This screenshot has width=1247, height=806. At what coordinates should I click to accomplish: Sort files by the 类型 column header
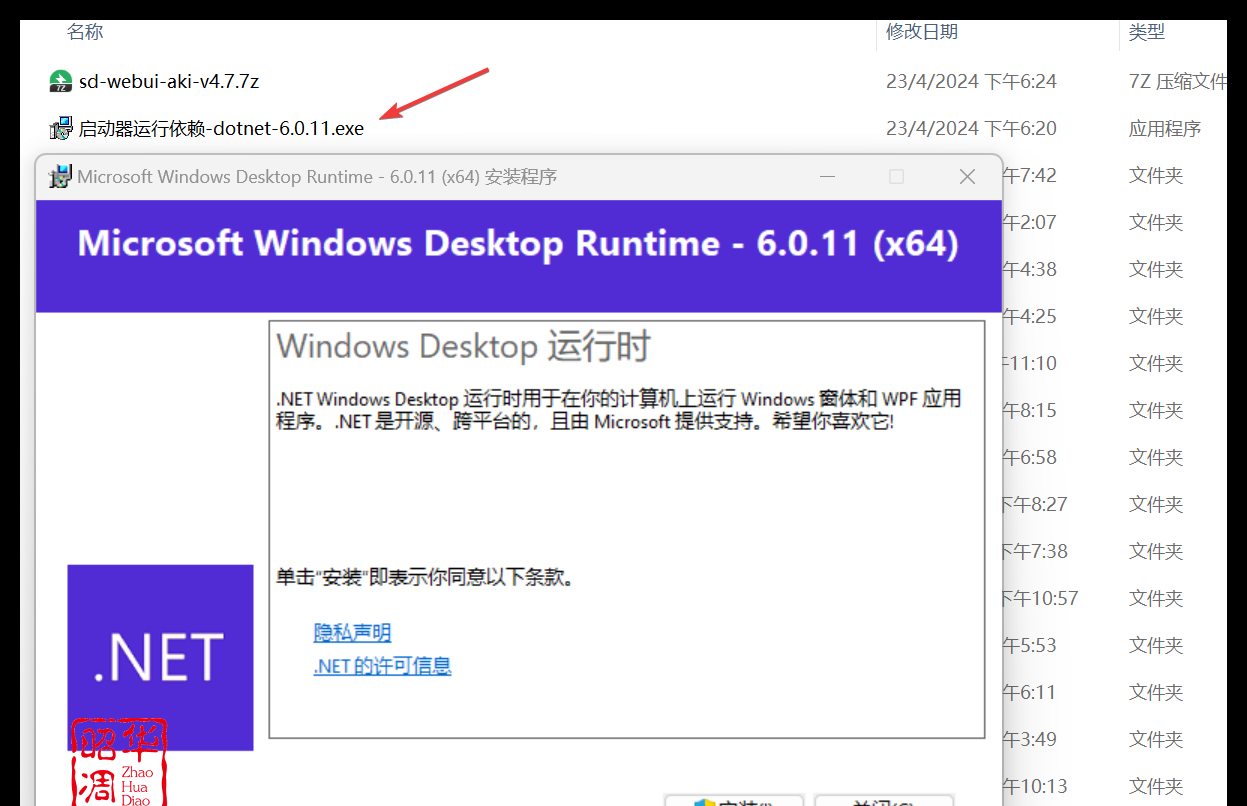pyautogui.click(x=1147, y=32)
